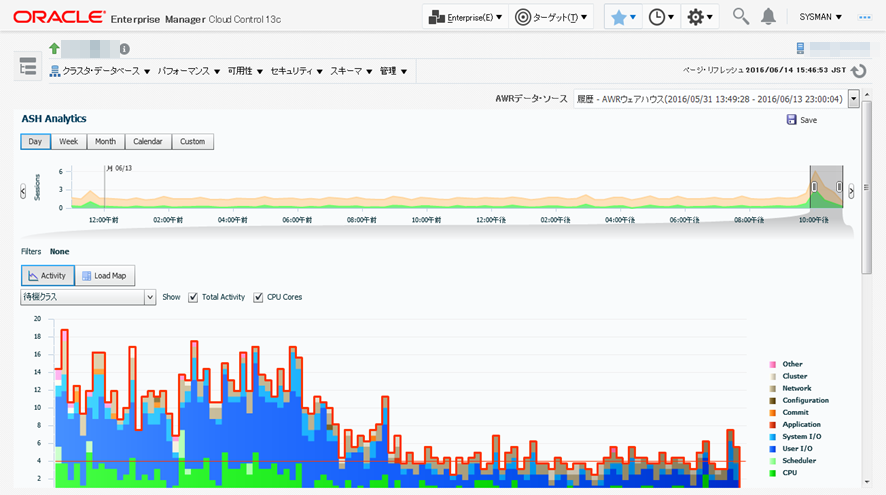Click scrollbar down arrow

tap(867, 482)
